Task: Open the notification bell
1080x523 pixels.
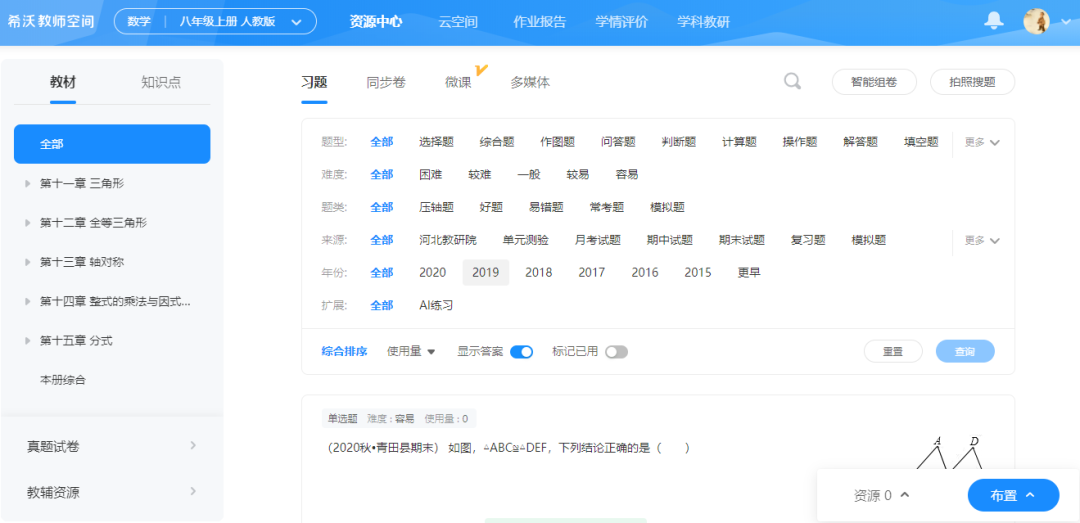Action: coord(993,21)
